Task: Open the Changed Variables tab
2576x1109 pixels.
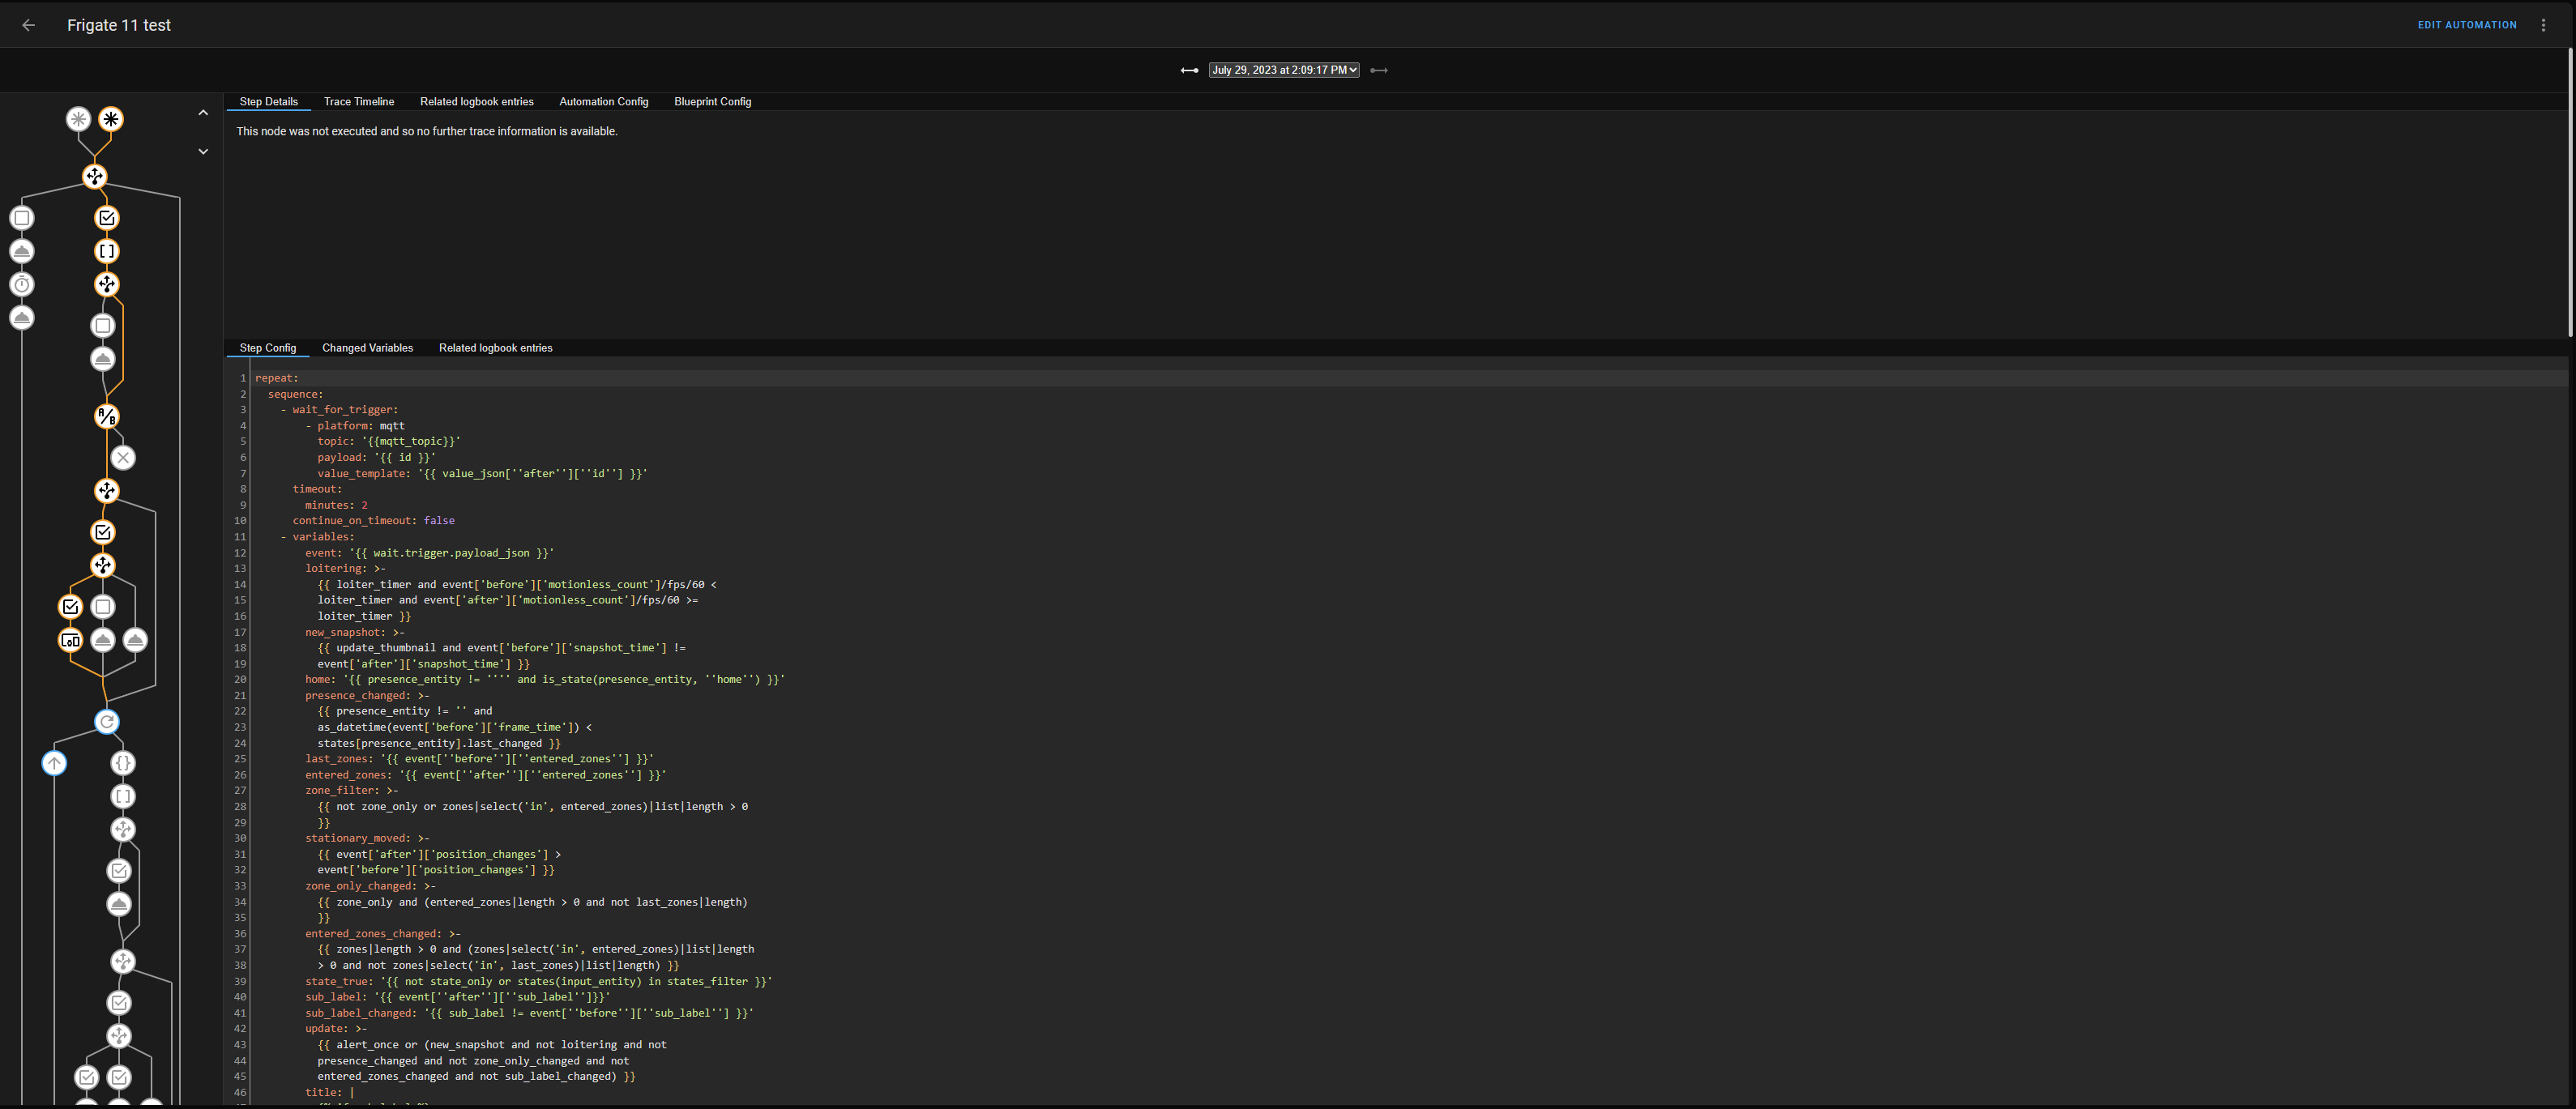Action: (367, 348)
